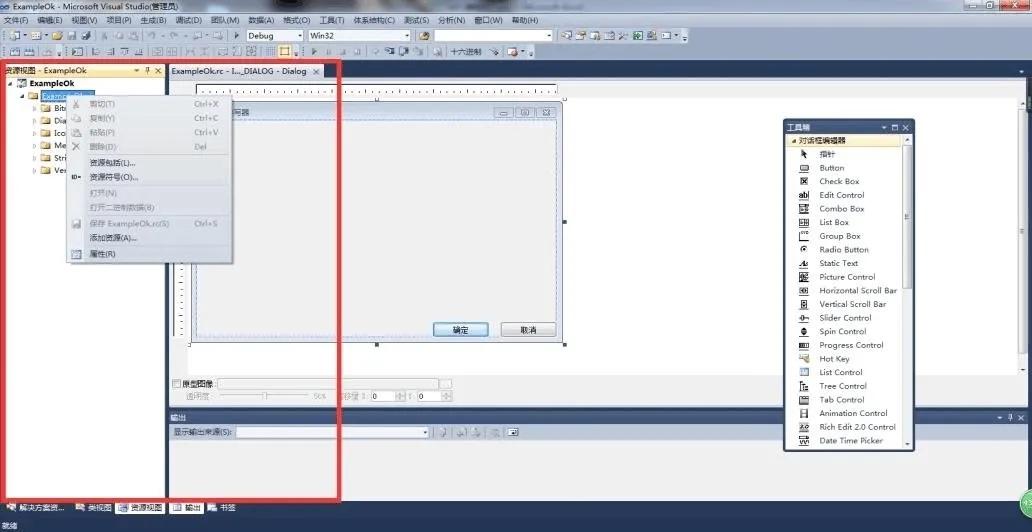Viewport: 1032px width, 532px height.
Task: Open the 工具(T) menu
Action: coord(332,20)
